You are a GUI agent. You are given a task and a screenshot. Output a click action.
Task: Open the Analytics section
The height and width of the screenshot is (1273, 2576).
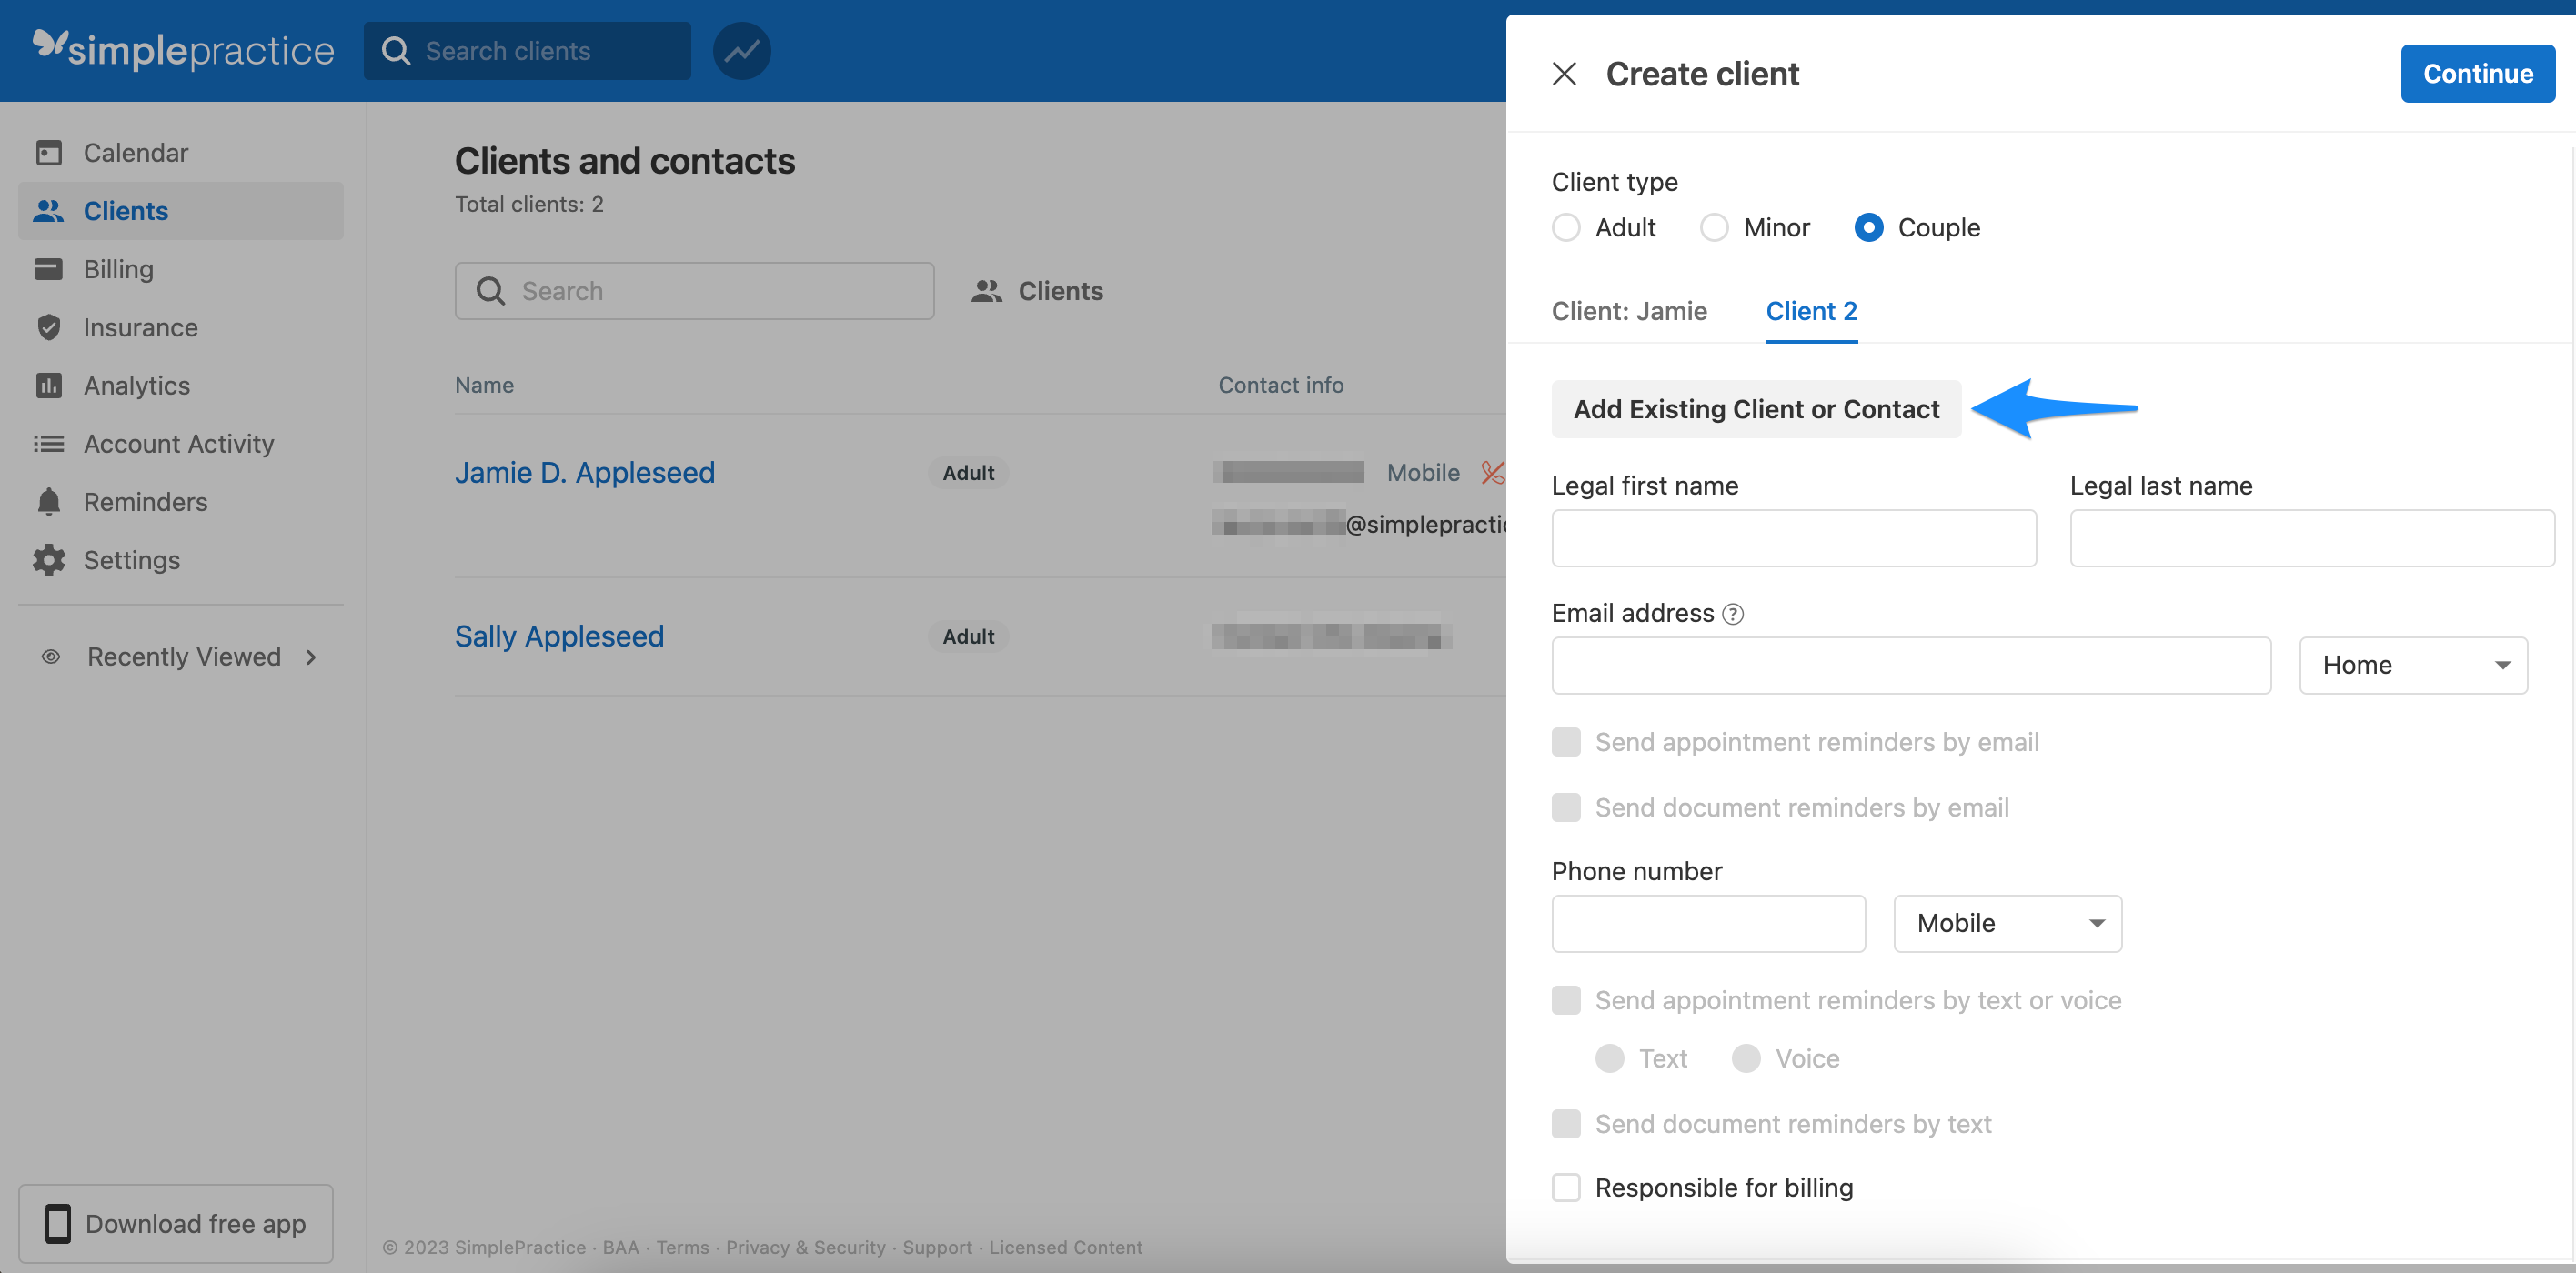(136, 385)
